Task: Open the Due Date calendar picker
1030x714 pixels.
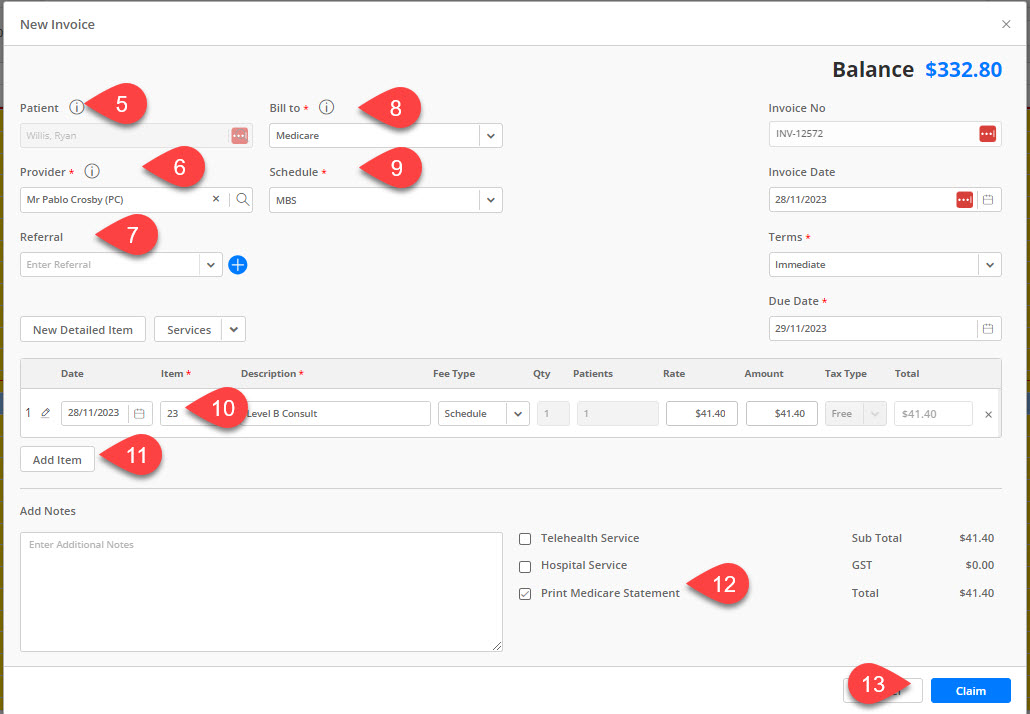Action: pyautogui.click(x=987, y=328)
